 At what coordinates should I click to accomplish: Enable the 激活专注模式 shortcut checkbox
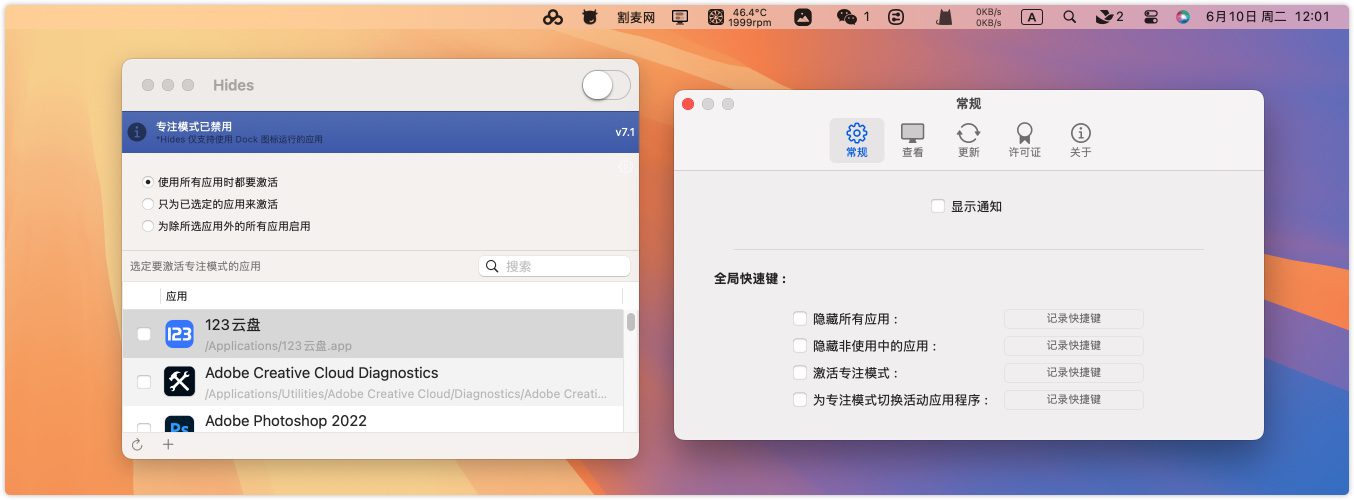(800, 372)
